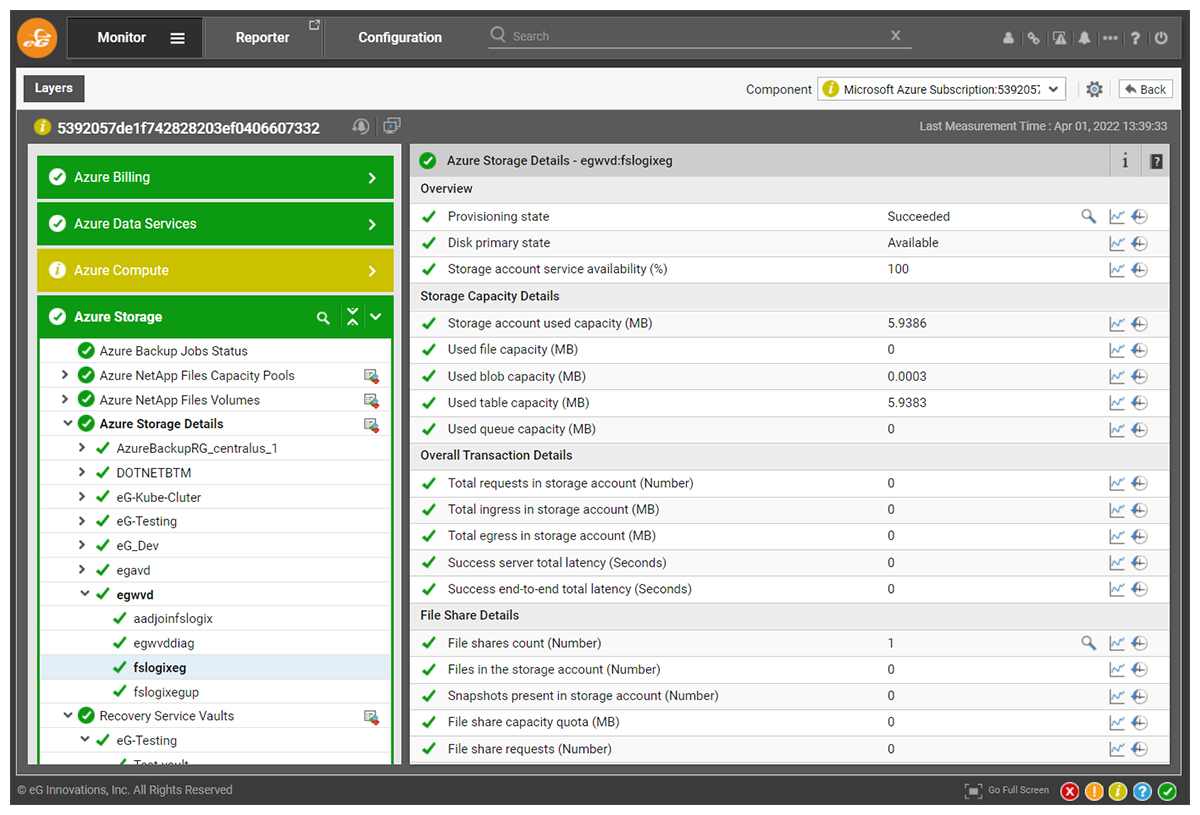
Task: Expand the eG_Dev tree node
Action: [82, 545]
